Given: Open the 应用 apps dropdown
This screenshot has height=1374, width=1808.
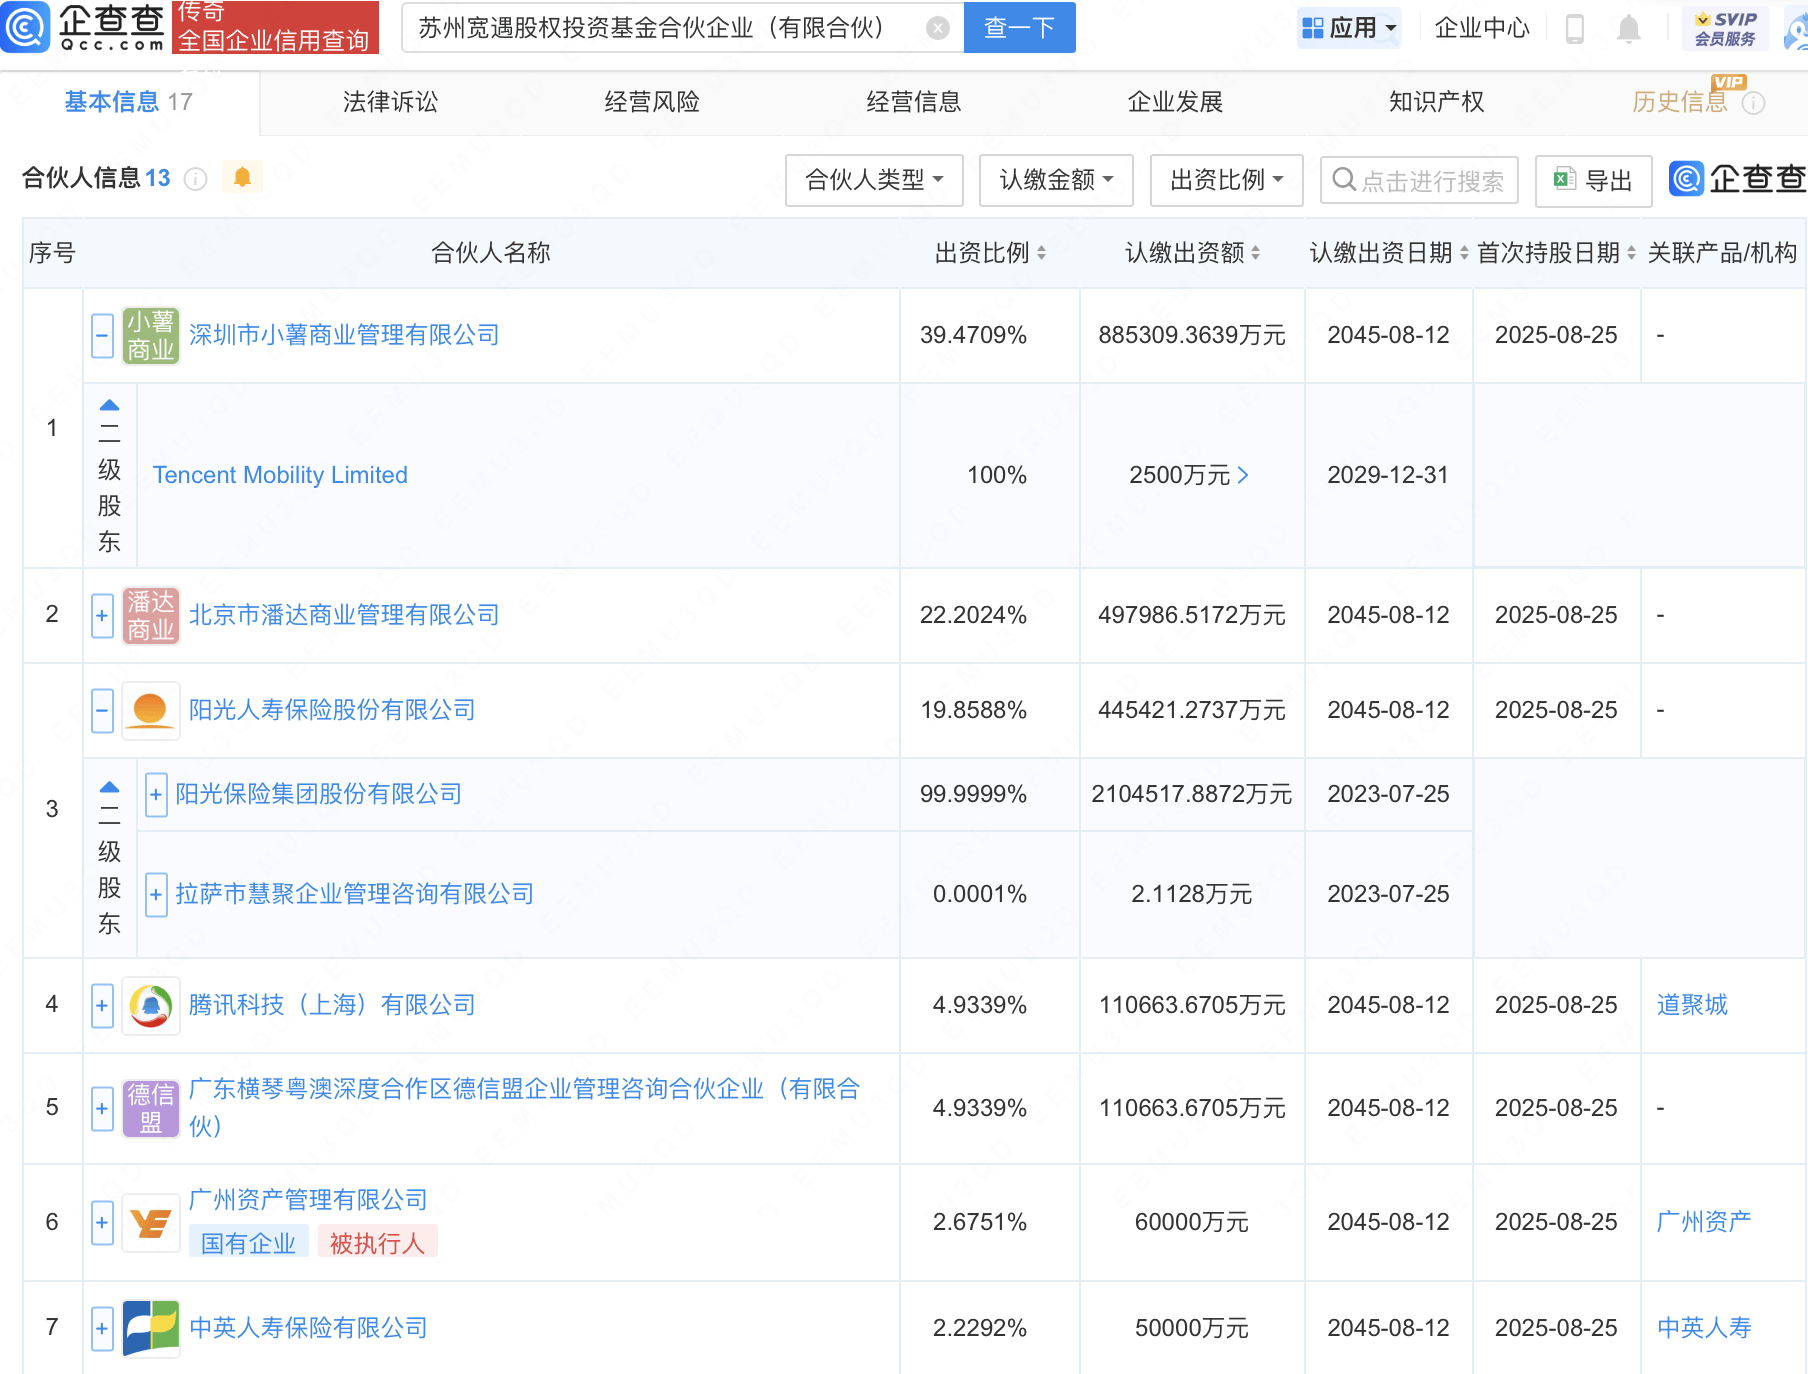Looking at the screenshot, I should [1349, 28].
